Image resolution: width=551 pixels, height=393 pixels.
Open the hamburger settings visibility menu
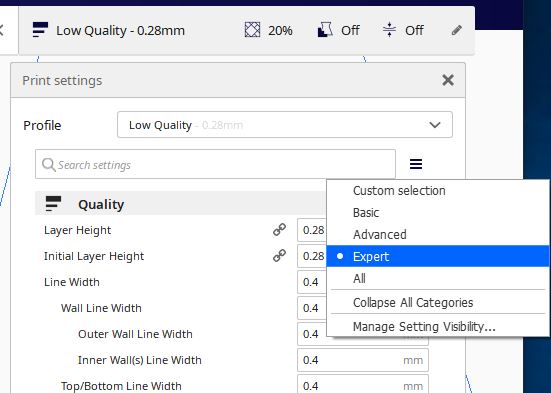point(416,164)
